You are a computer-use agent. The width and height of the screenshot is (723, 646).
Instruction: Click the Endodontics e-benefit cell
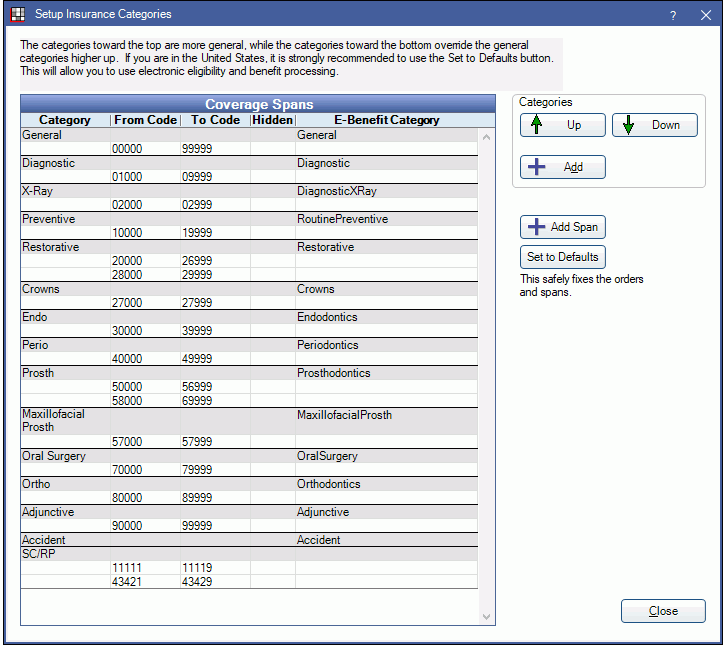pos(386,317)
